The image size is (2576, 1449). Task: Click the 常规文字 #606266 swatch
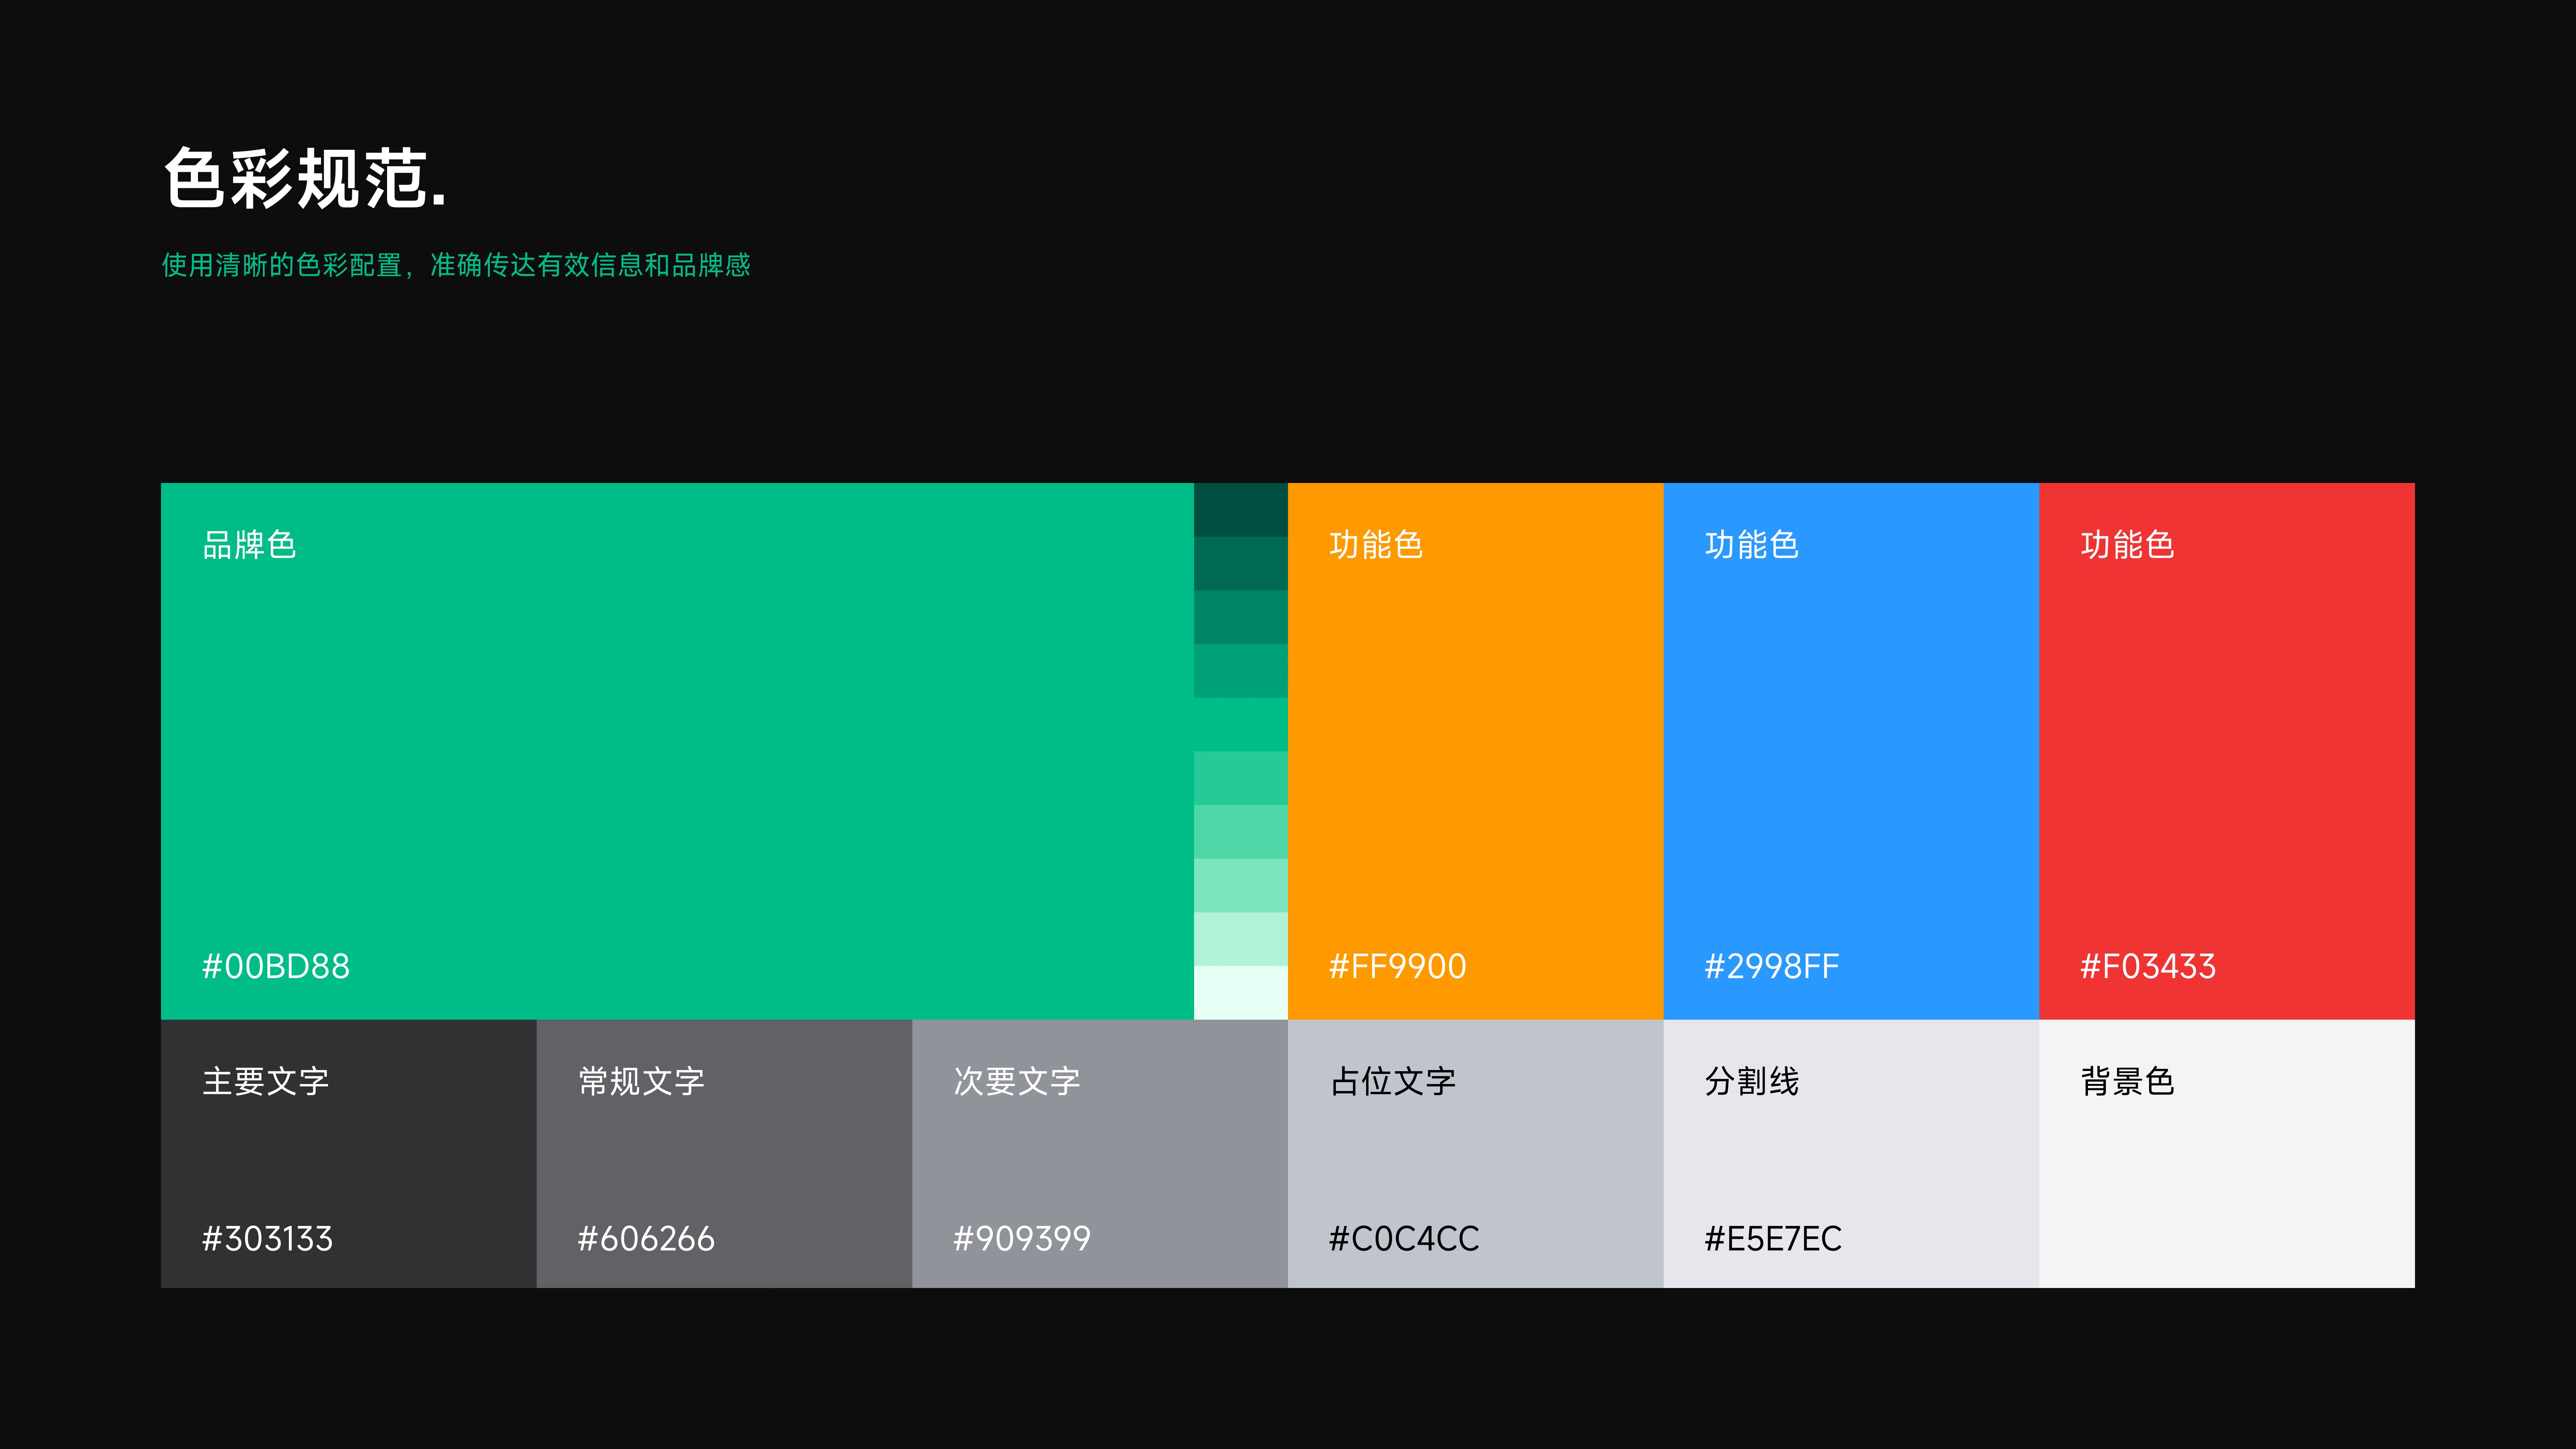[724, 1153]
